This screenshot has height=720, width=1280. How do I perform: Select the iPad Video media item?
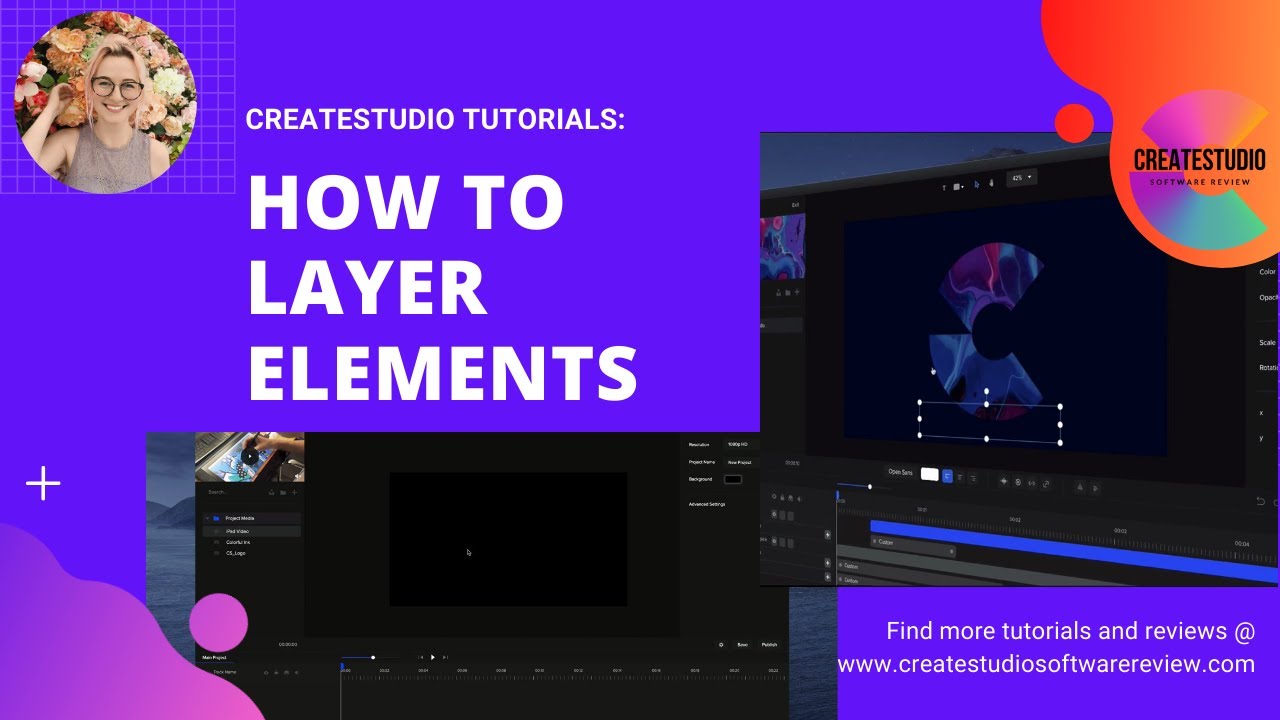coord(251,531)
